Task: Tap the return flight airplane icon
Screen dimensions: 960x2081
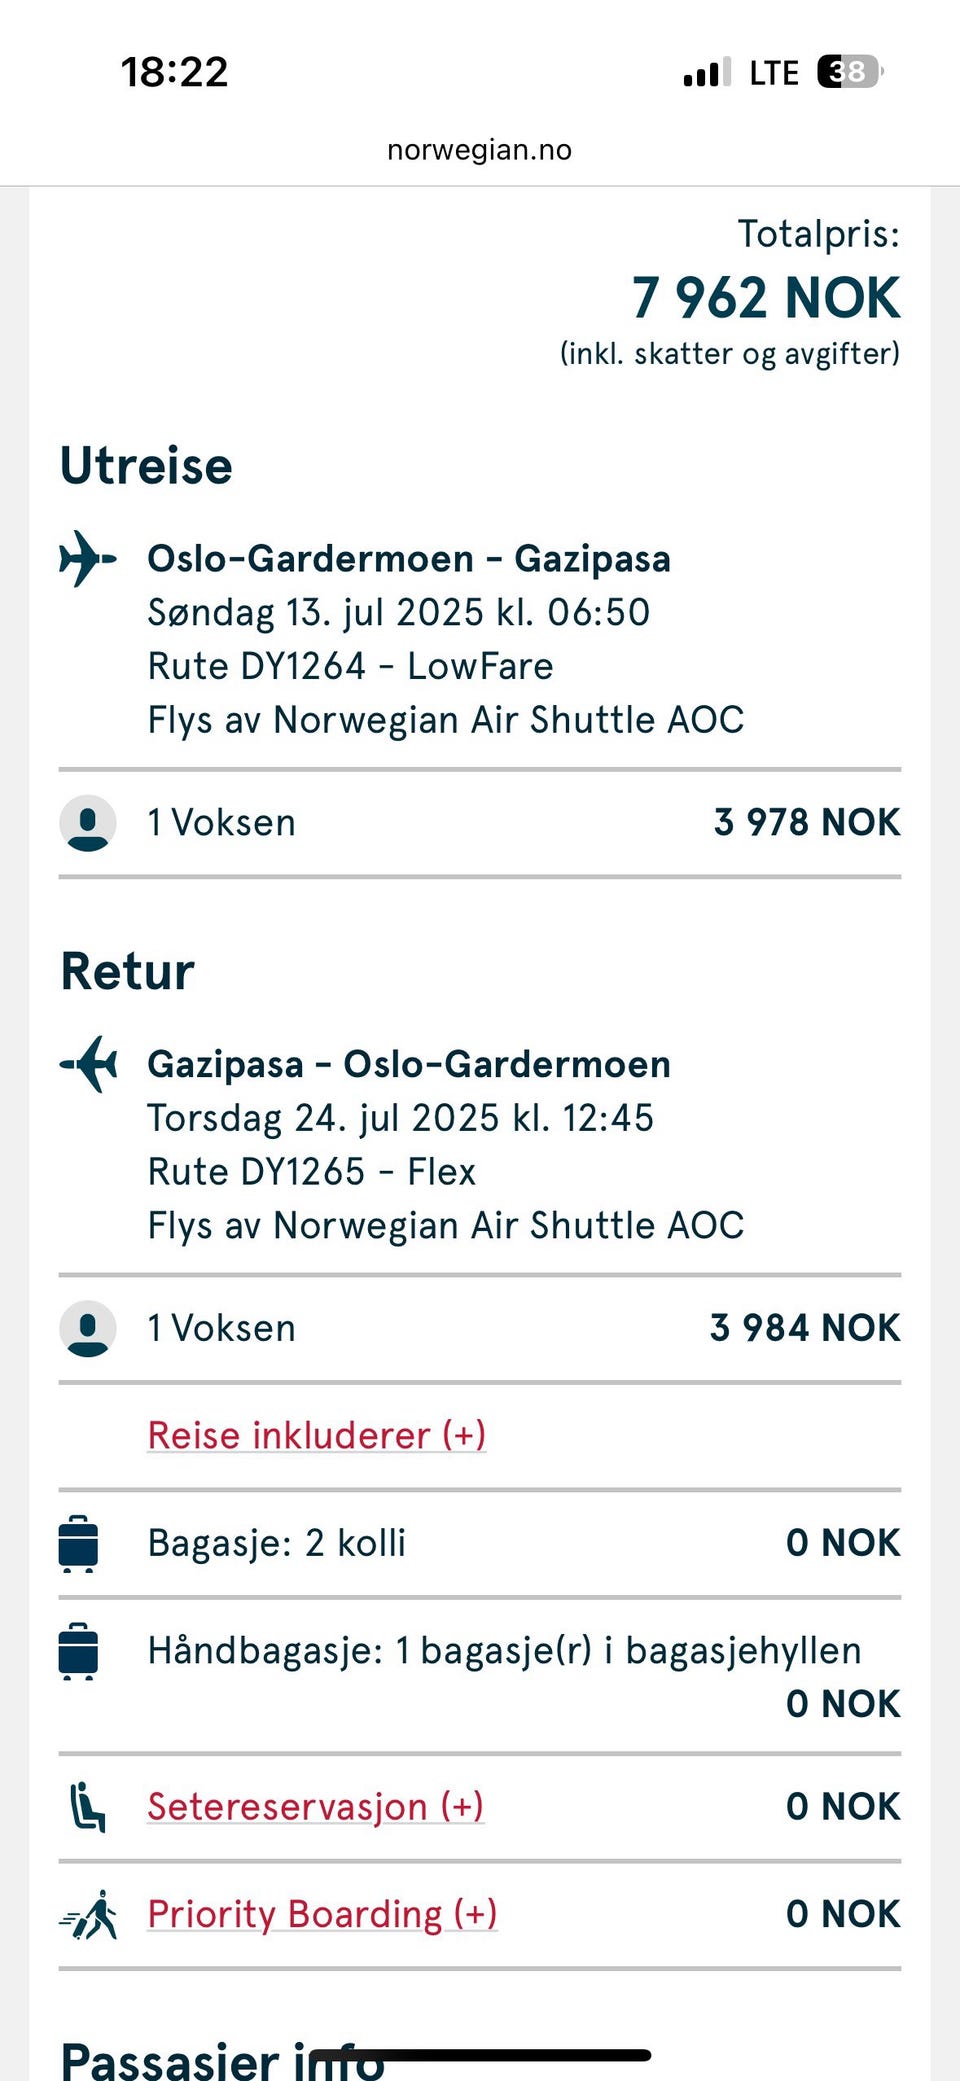Action: point(88,1064)
